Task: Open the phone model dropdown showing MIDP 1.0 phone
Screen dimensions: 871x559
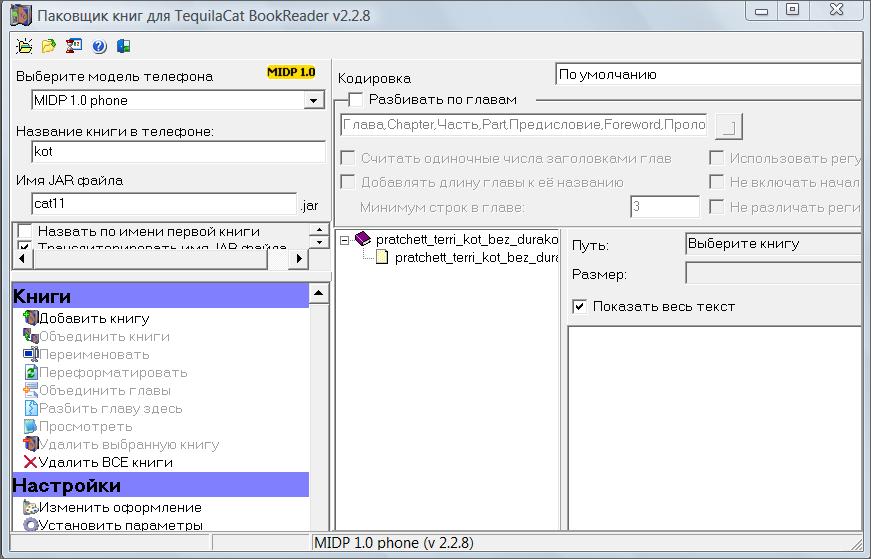Action: point(314,100)
